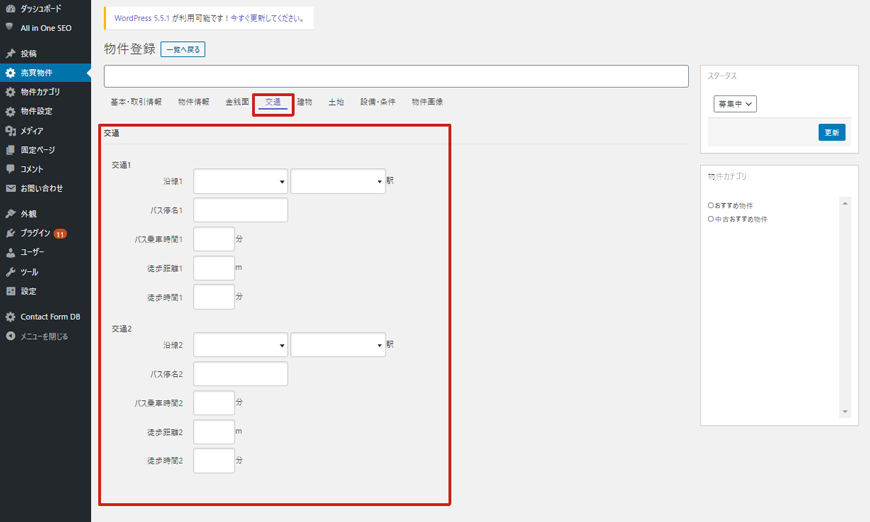Open the 沿線2 station dropdown

pos(338,345)
